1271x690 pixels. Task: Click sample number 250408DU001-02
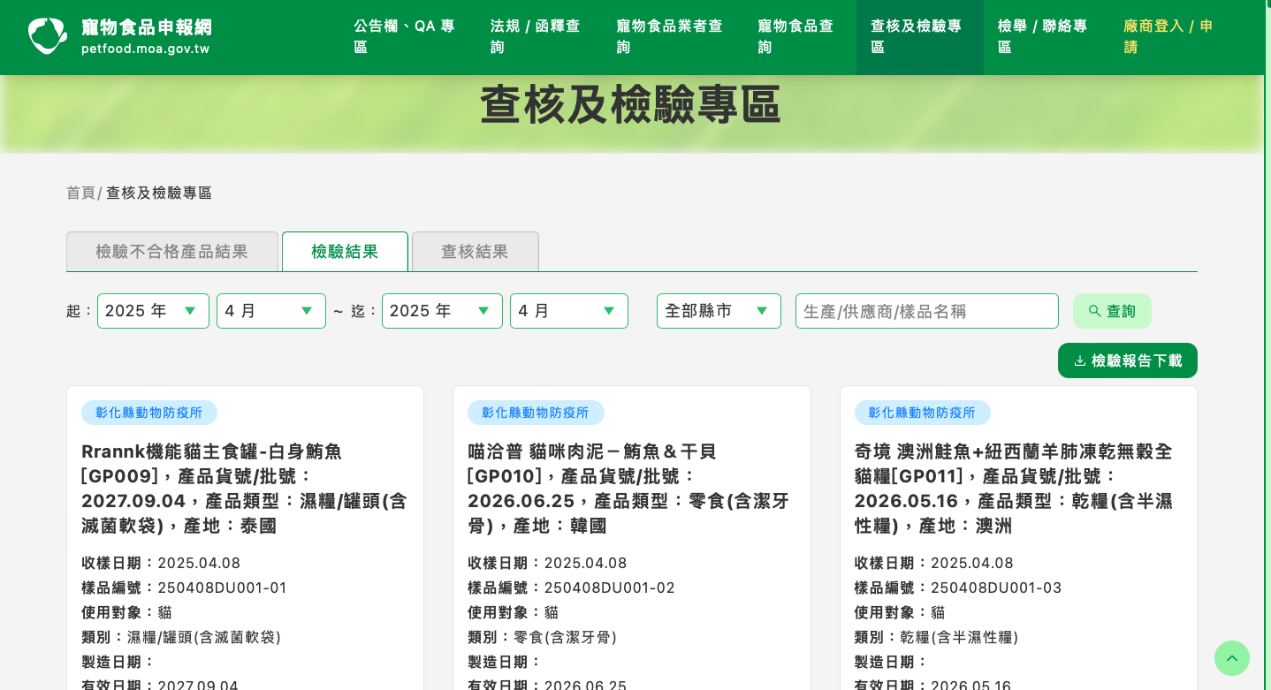point(609,587)
